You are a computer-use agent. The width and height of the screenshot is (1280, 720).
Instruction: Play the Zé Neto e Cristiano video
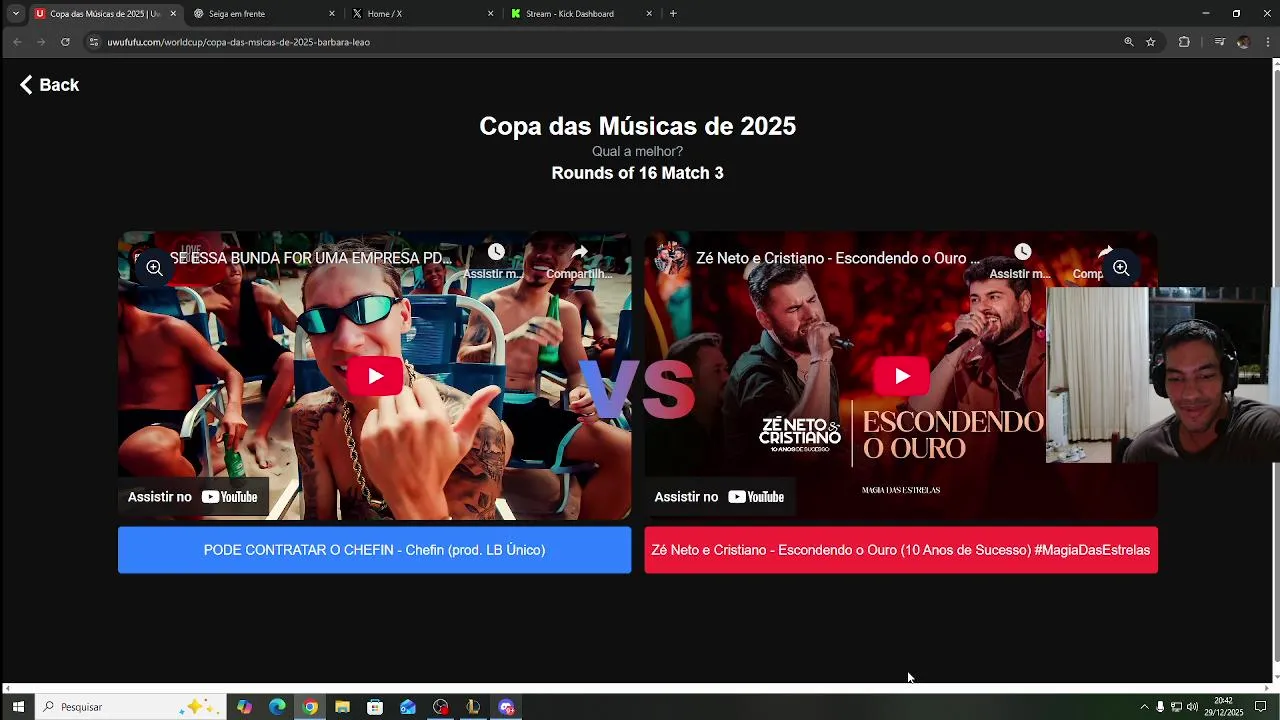pos(902,376)
